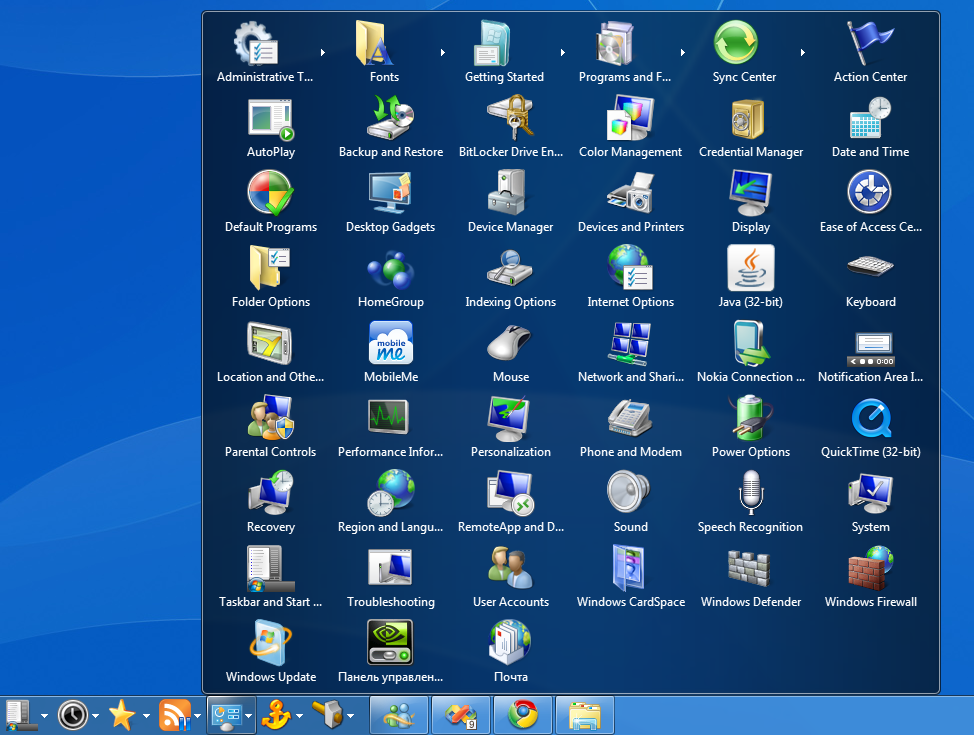Open System icon

pos(870,493)
